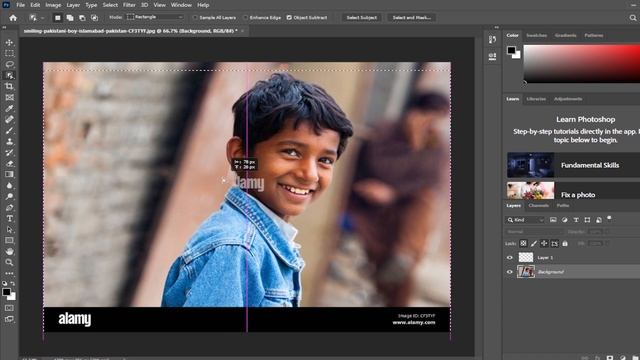Select the Healing Brush tool
The width and height of the screenshot is (640, 360).
(x=9, y=120)
